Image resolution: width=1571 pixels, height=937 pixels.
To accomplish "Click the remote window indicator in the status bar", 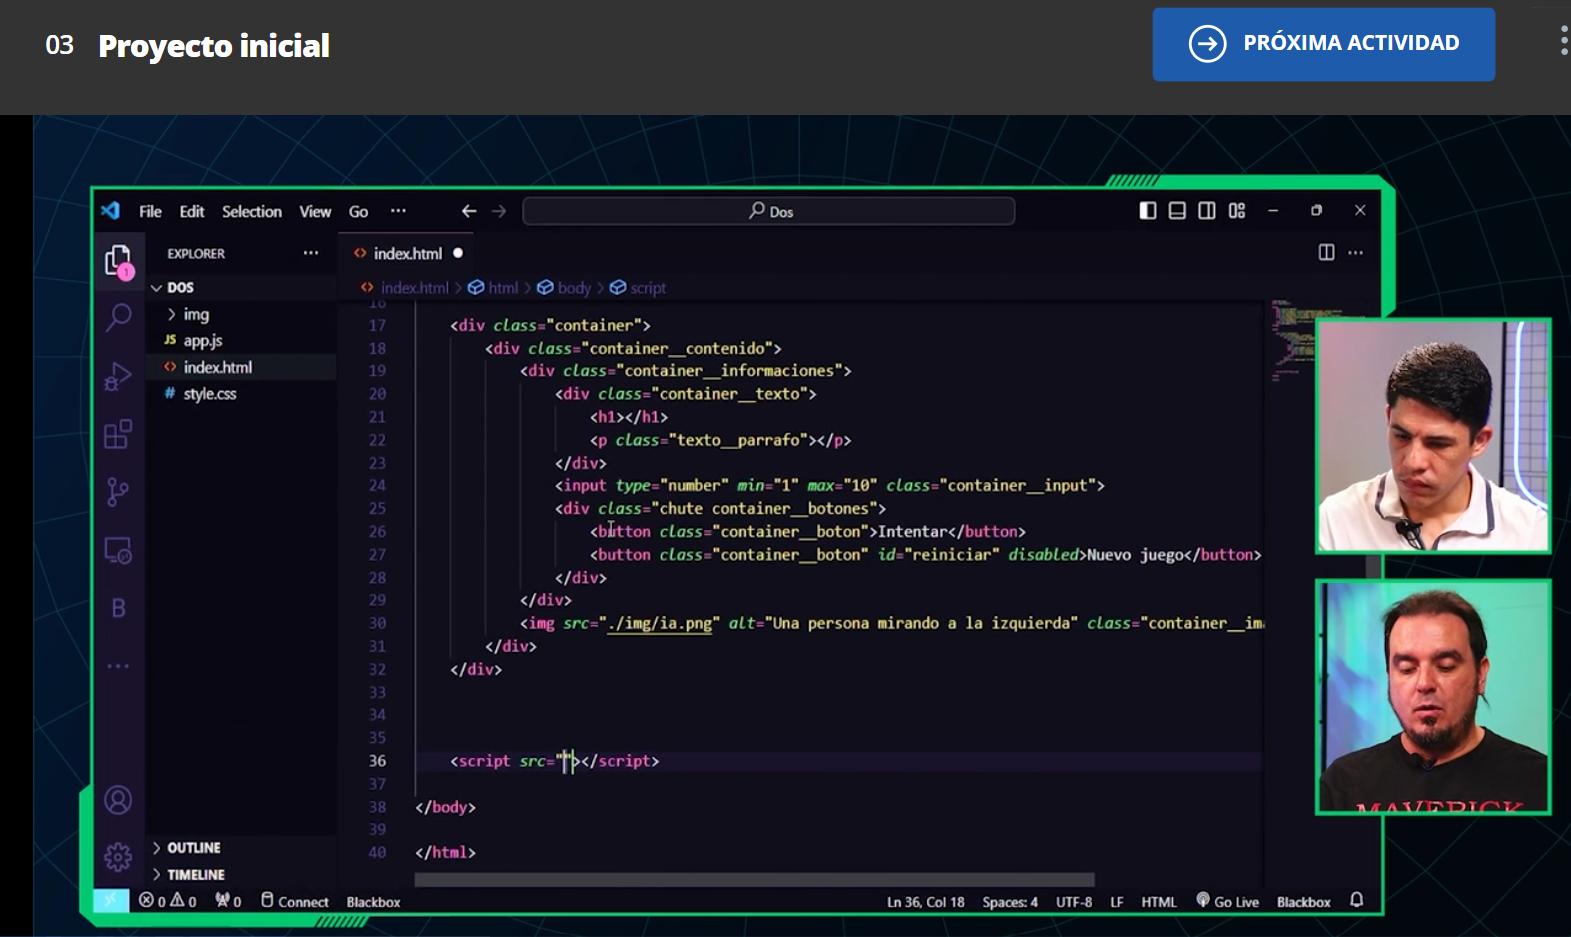I will (111, 900).
